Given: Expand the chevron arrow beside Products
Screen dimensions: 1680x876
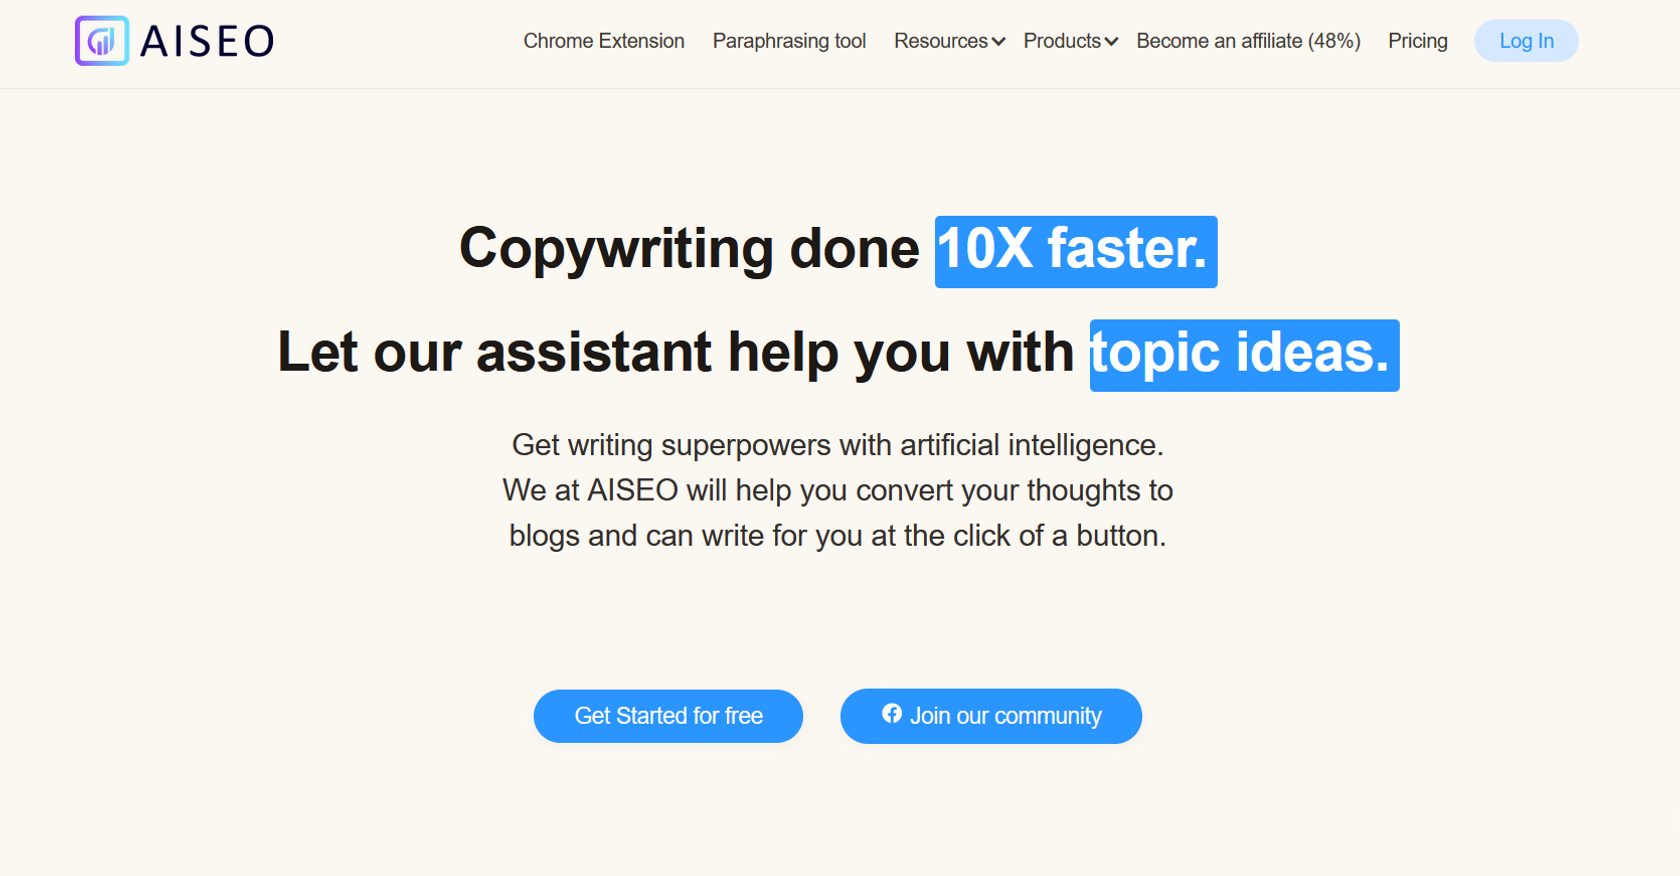Looking at the screenshot, I should click(1111, 42).
